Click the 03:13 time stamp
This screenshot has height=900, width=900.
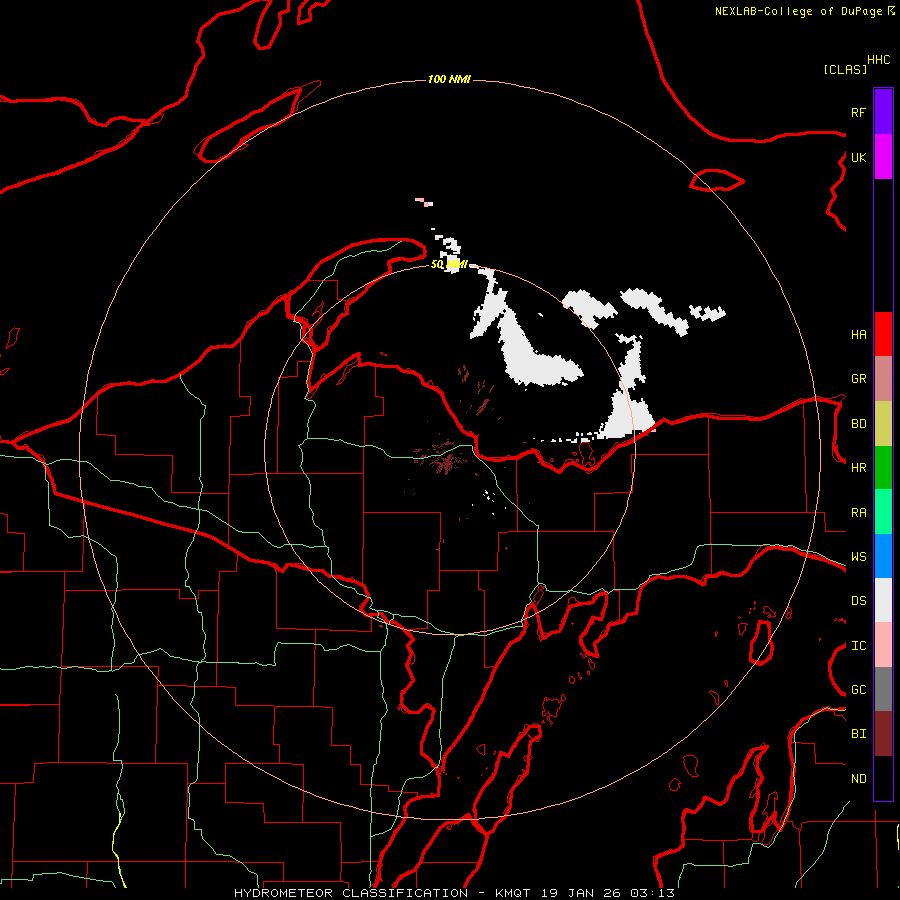point(652,893)
